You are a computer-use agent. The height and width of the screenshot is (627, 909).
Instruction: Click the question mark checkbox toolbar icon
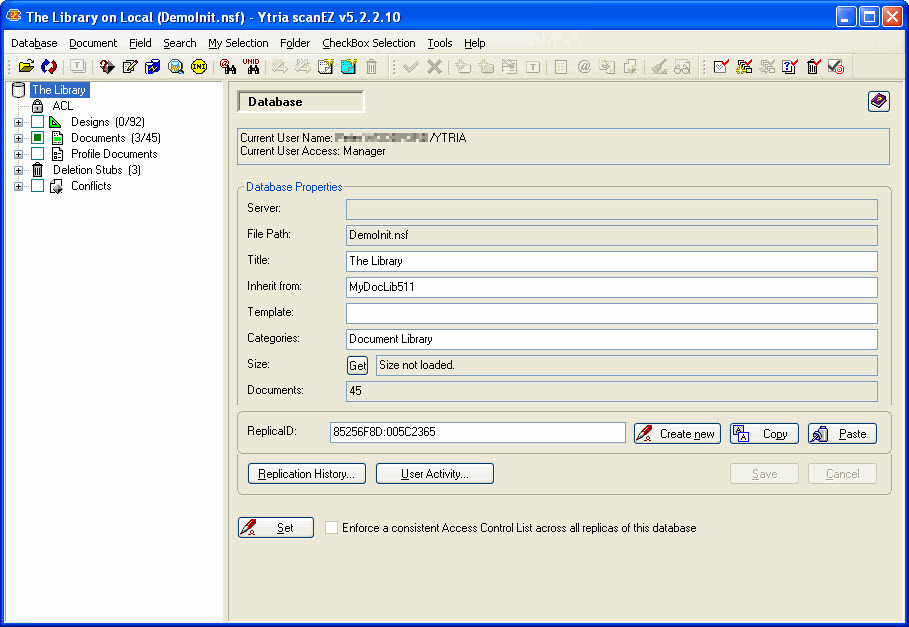790,67
